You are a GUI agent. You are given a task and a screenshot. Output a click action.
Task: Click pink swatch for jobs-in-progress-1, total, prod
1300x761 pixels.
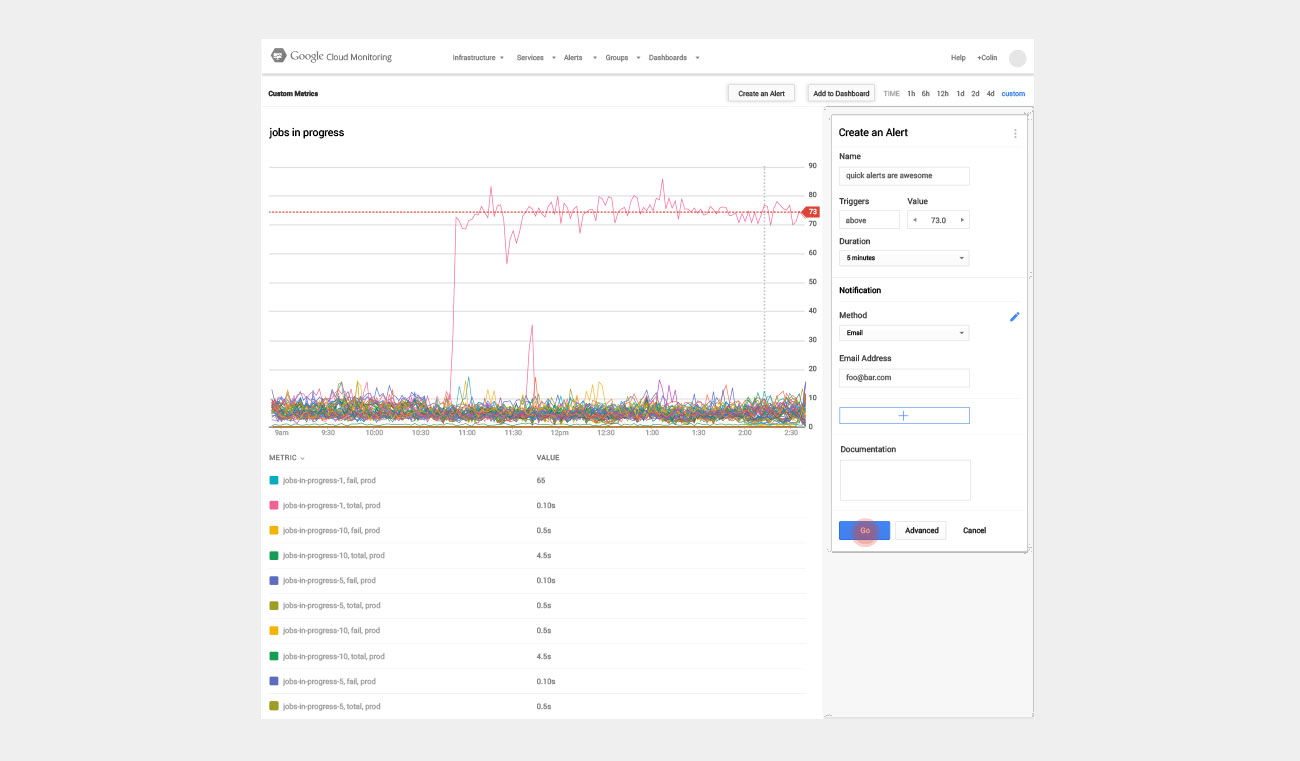click(x=274, y=506)
